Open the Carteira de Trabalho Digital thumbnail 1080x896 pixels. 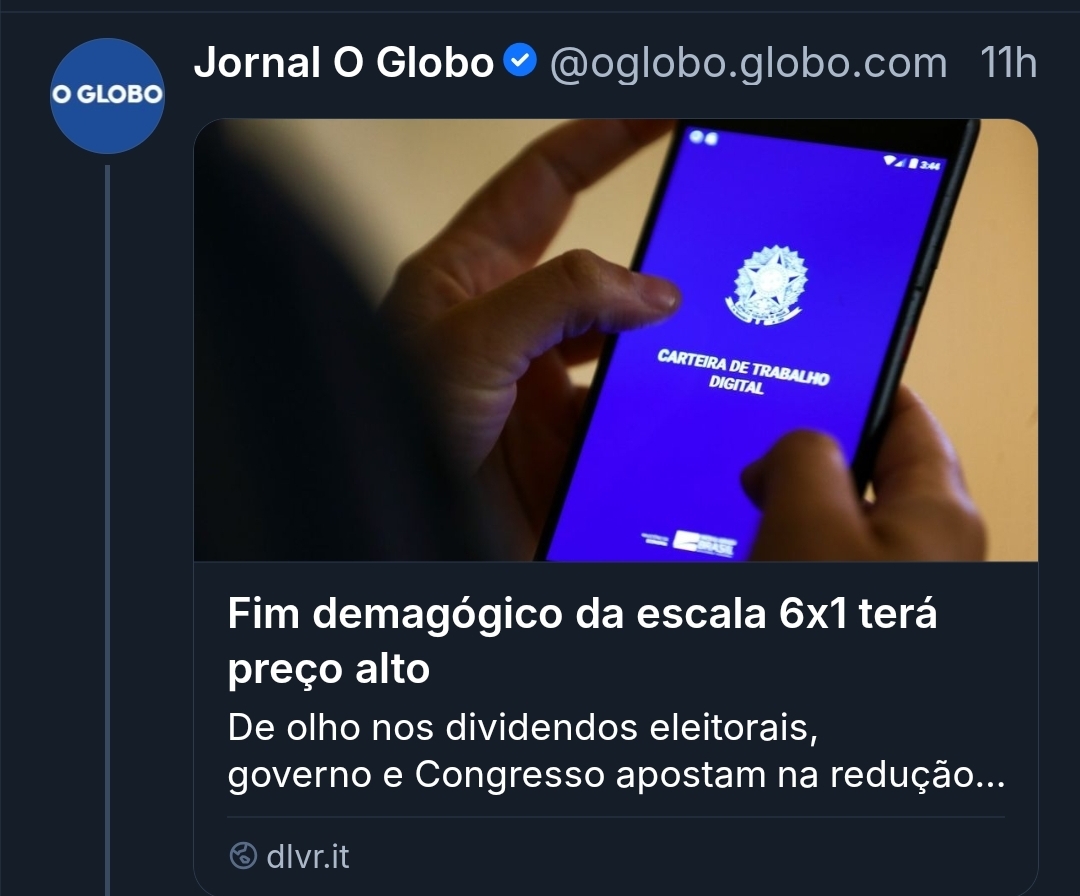[616, 340]
